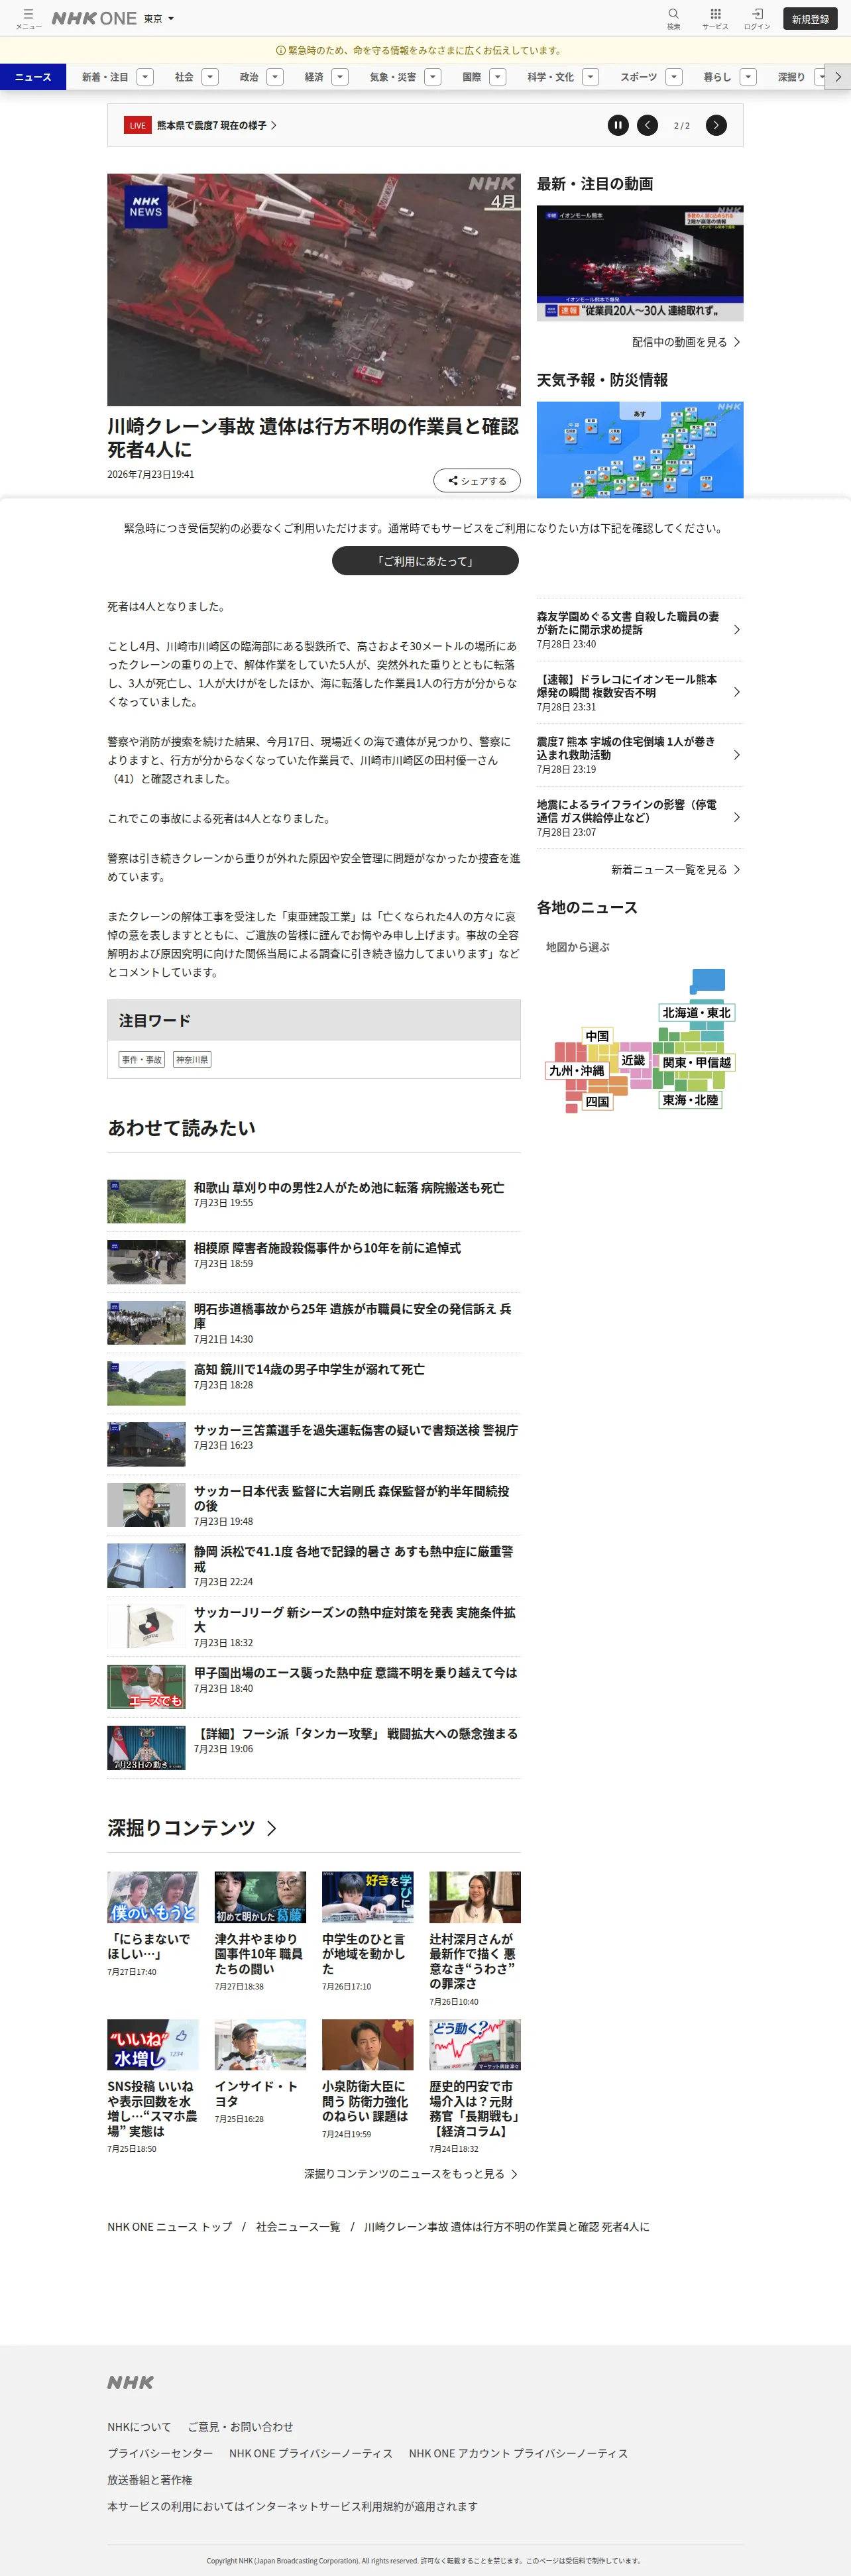Expand the 社会 category dropdown
The image size is (851, 2576).
(x=210, y=77)
